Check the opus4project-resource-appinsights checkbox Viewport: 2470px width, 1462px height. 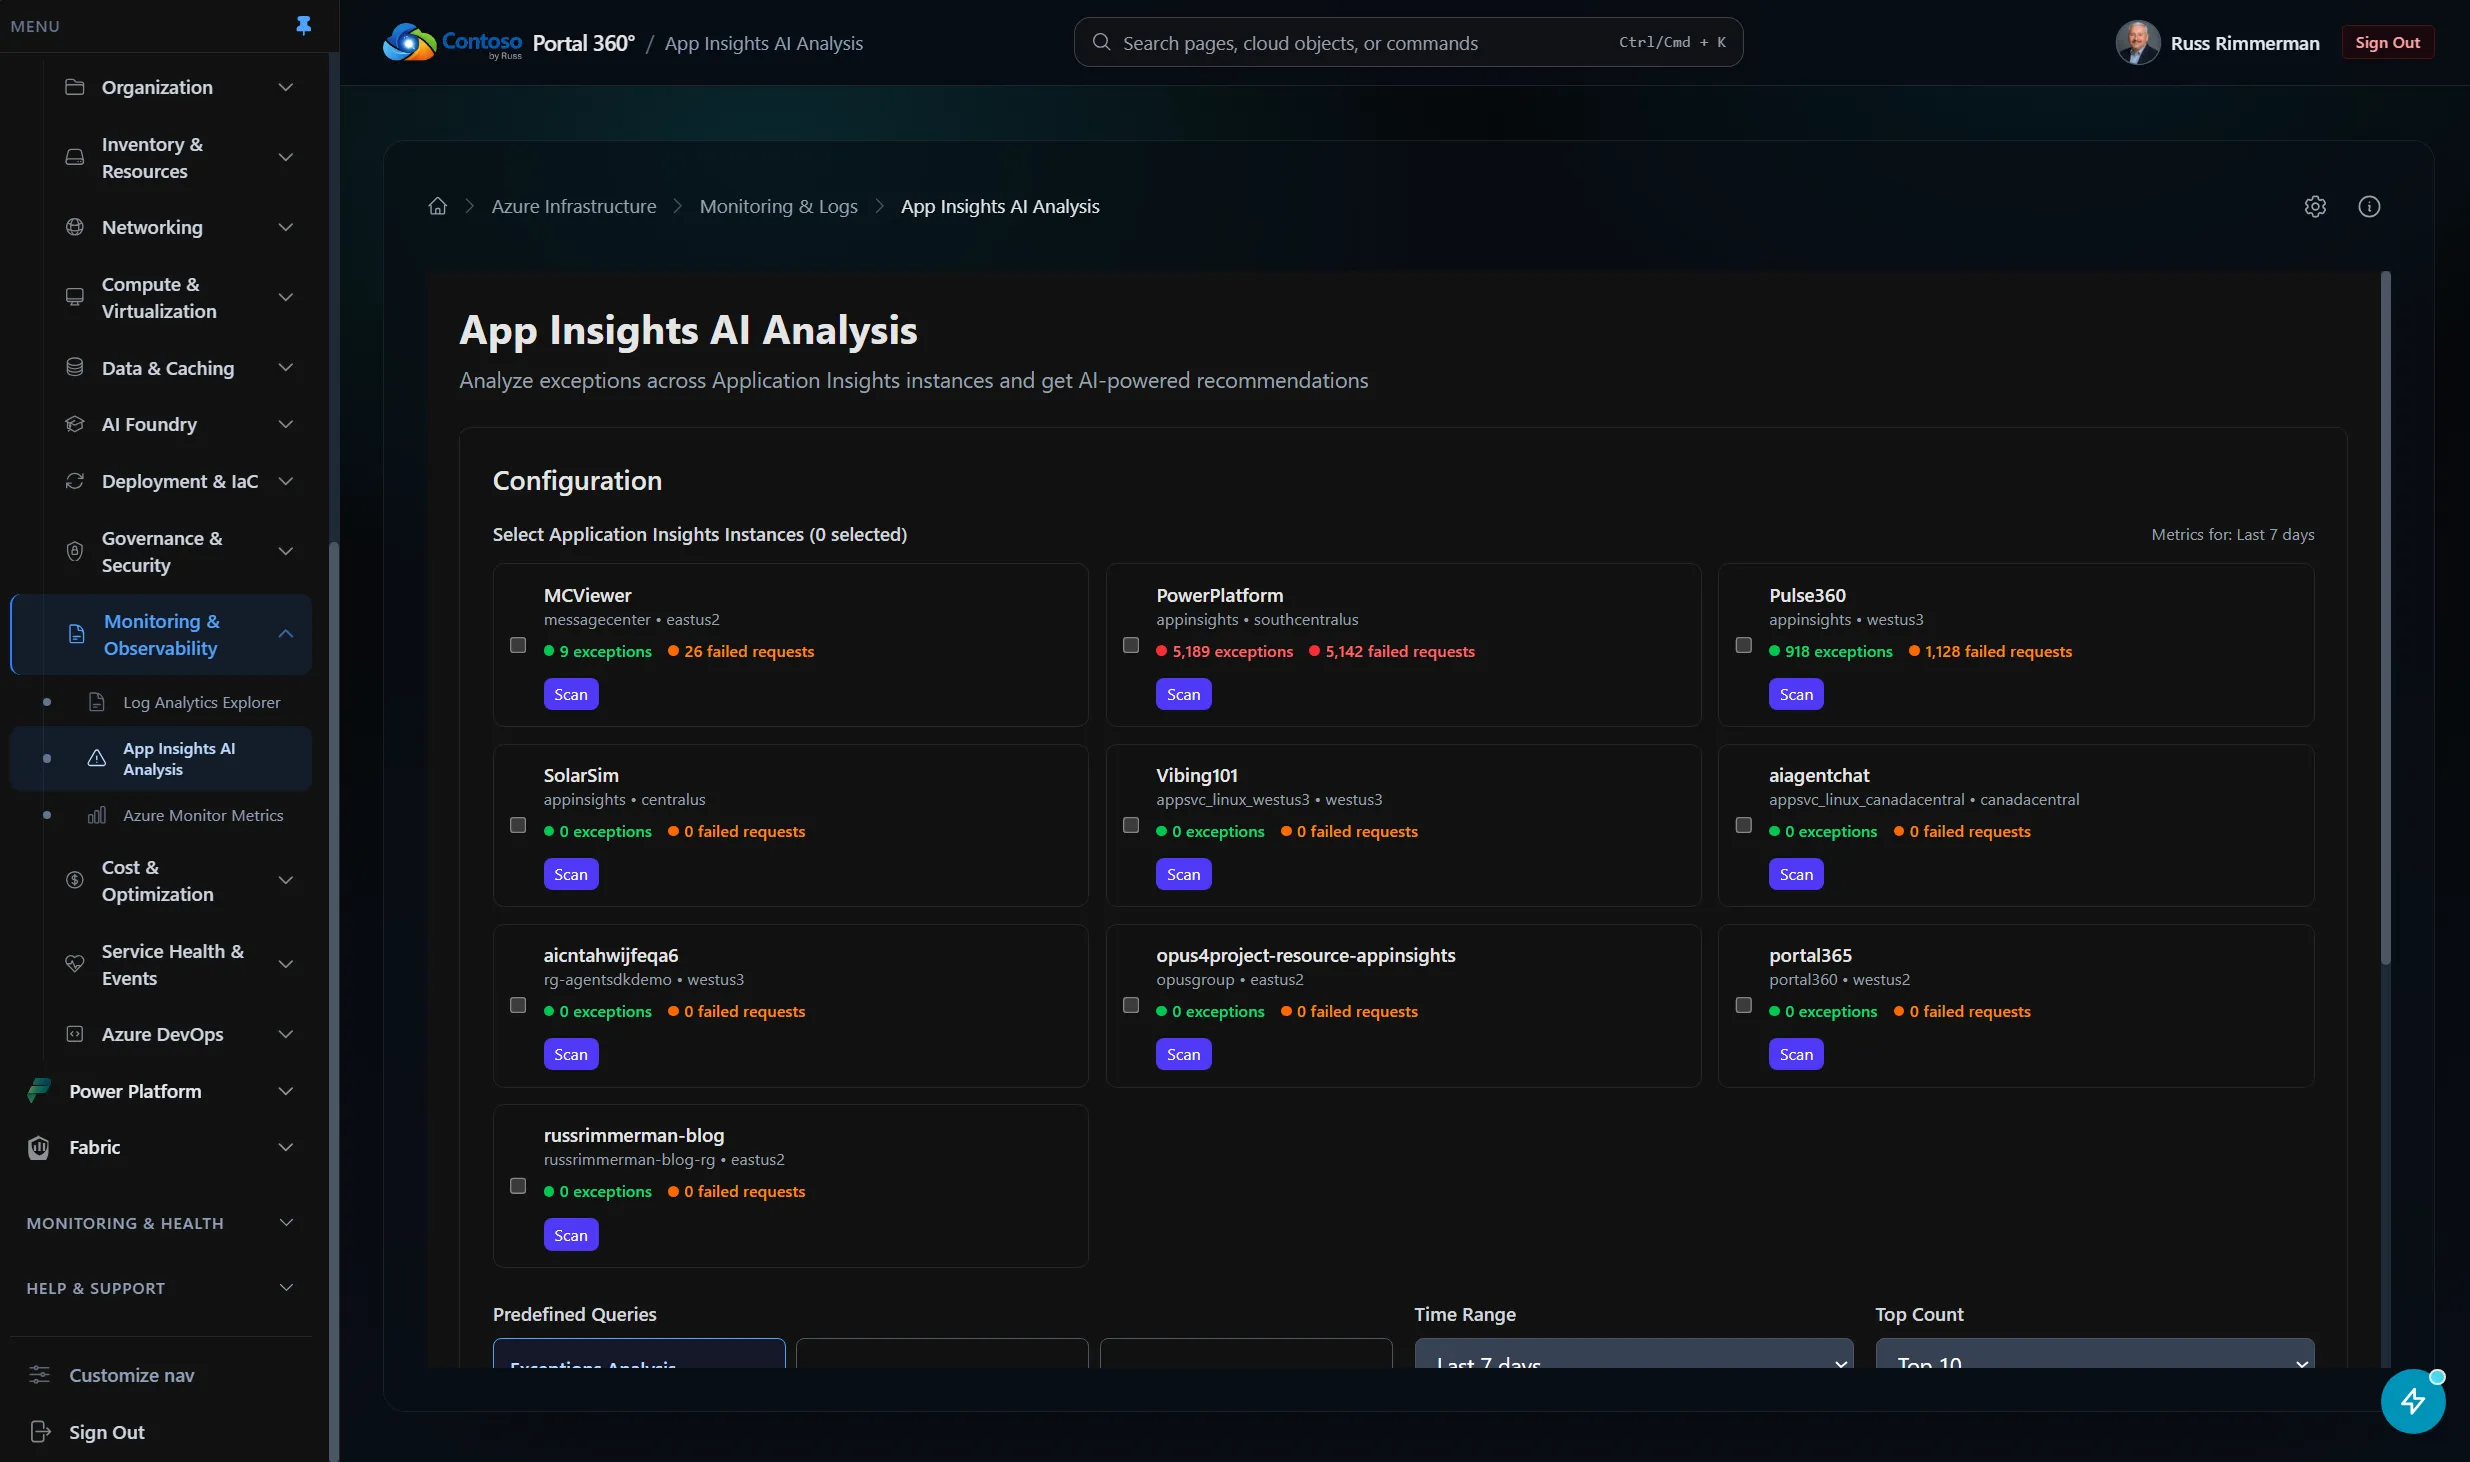(1131, 1005)
